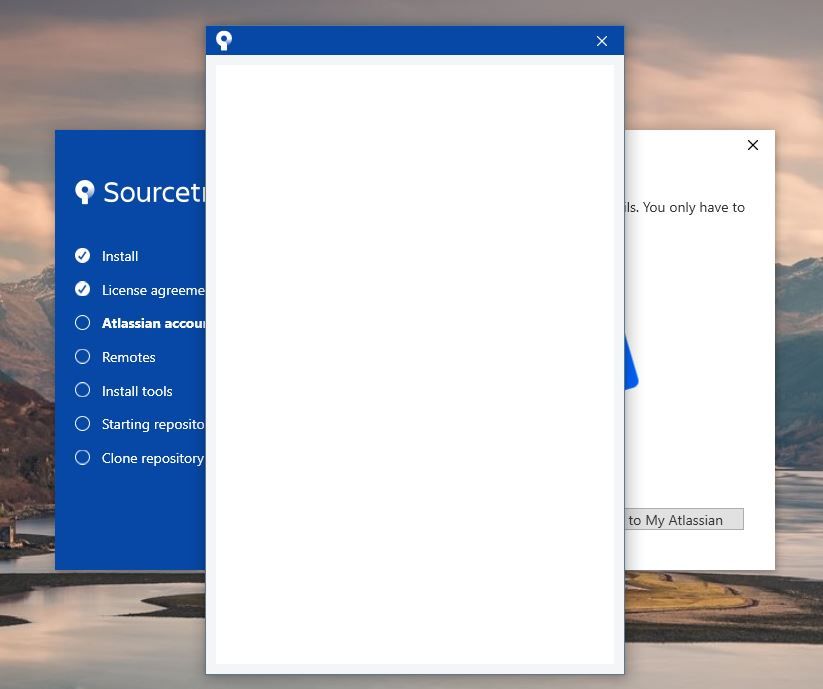
Task: Select the Install tools step circle
Action: [82, 390]
